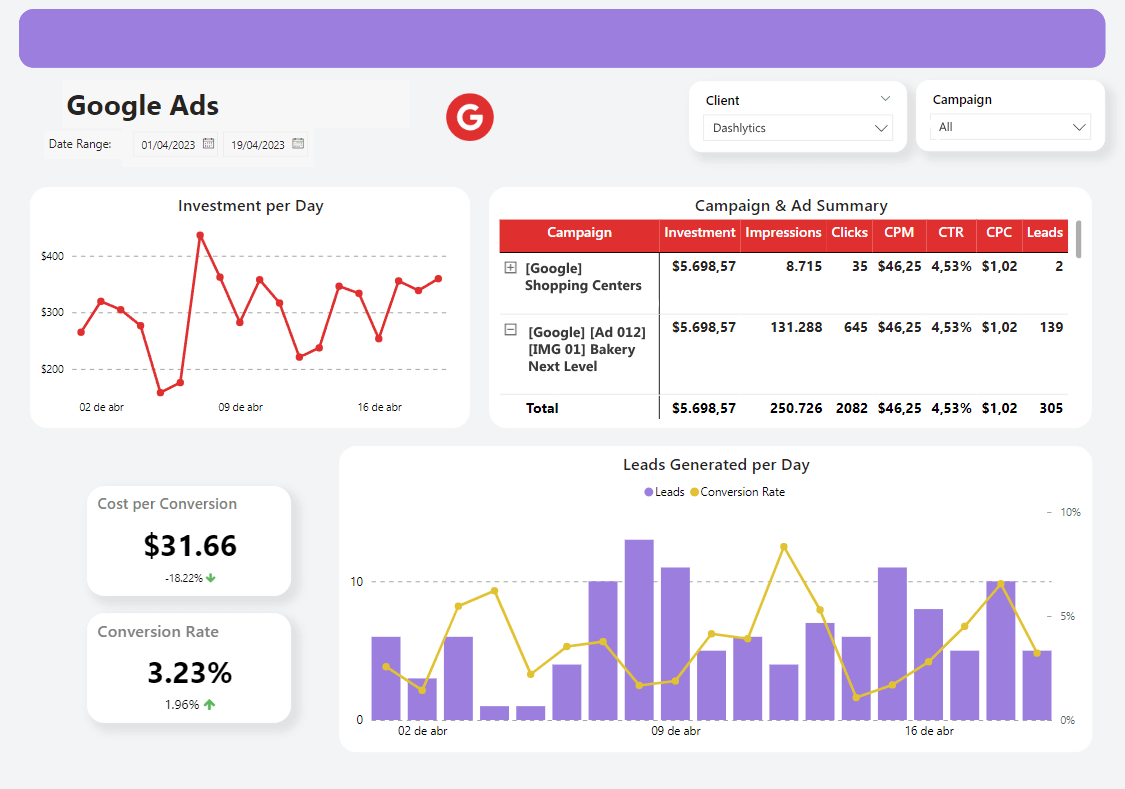Click the Date Range label
Viewport: 1125px width, 789px height.
[80, 143]
